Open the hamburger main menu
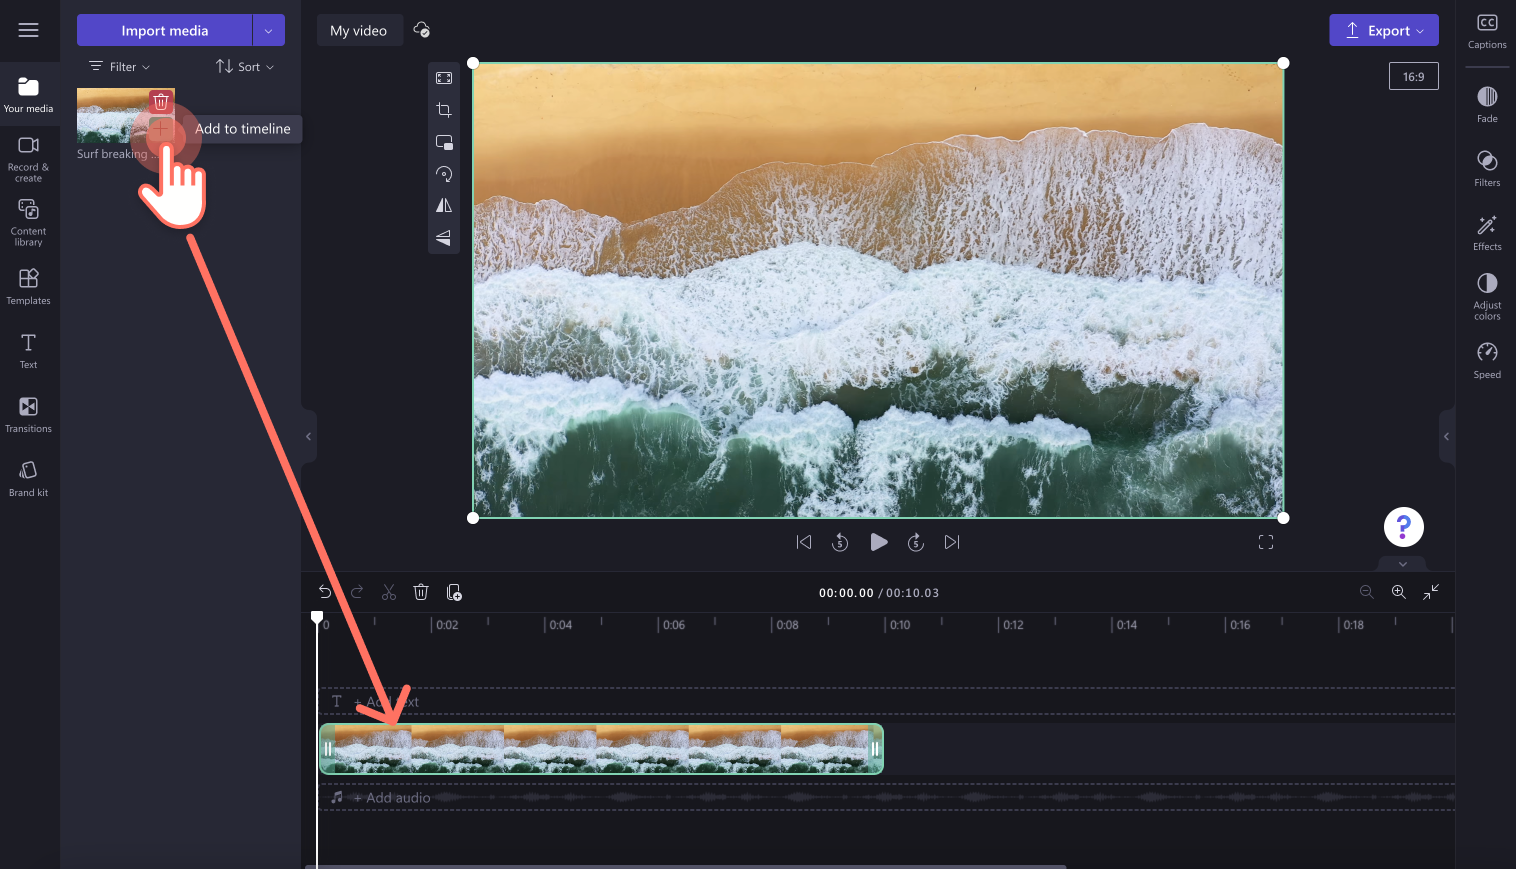Viewport: 1516px width, 869px height. tap(28, 30)
